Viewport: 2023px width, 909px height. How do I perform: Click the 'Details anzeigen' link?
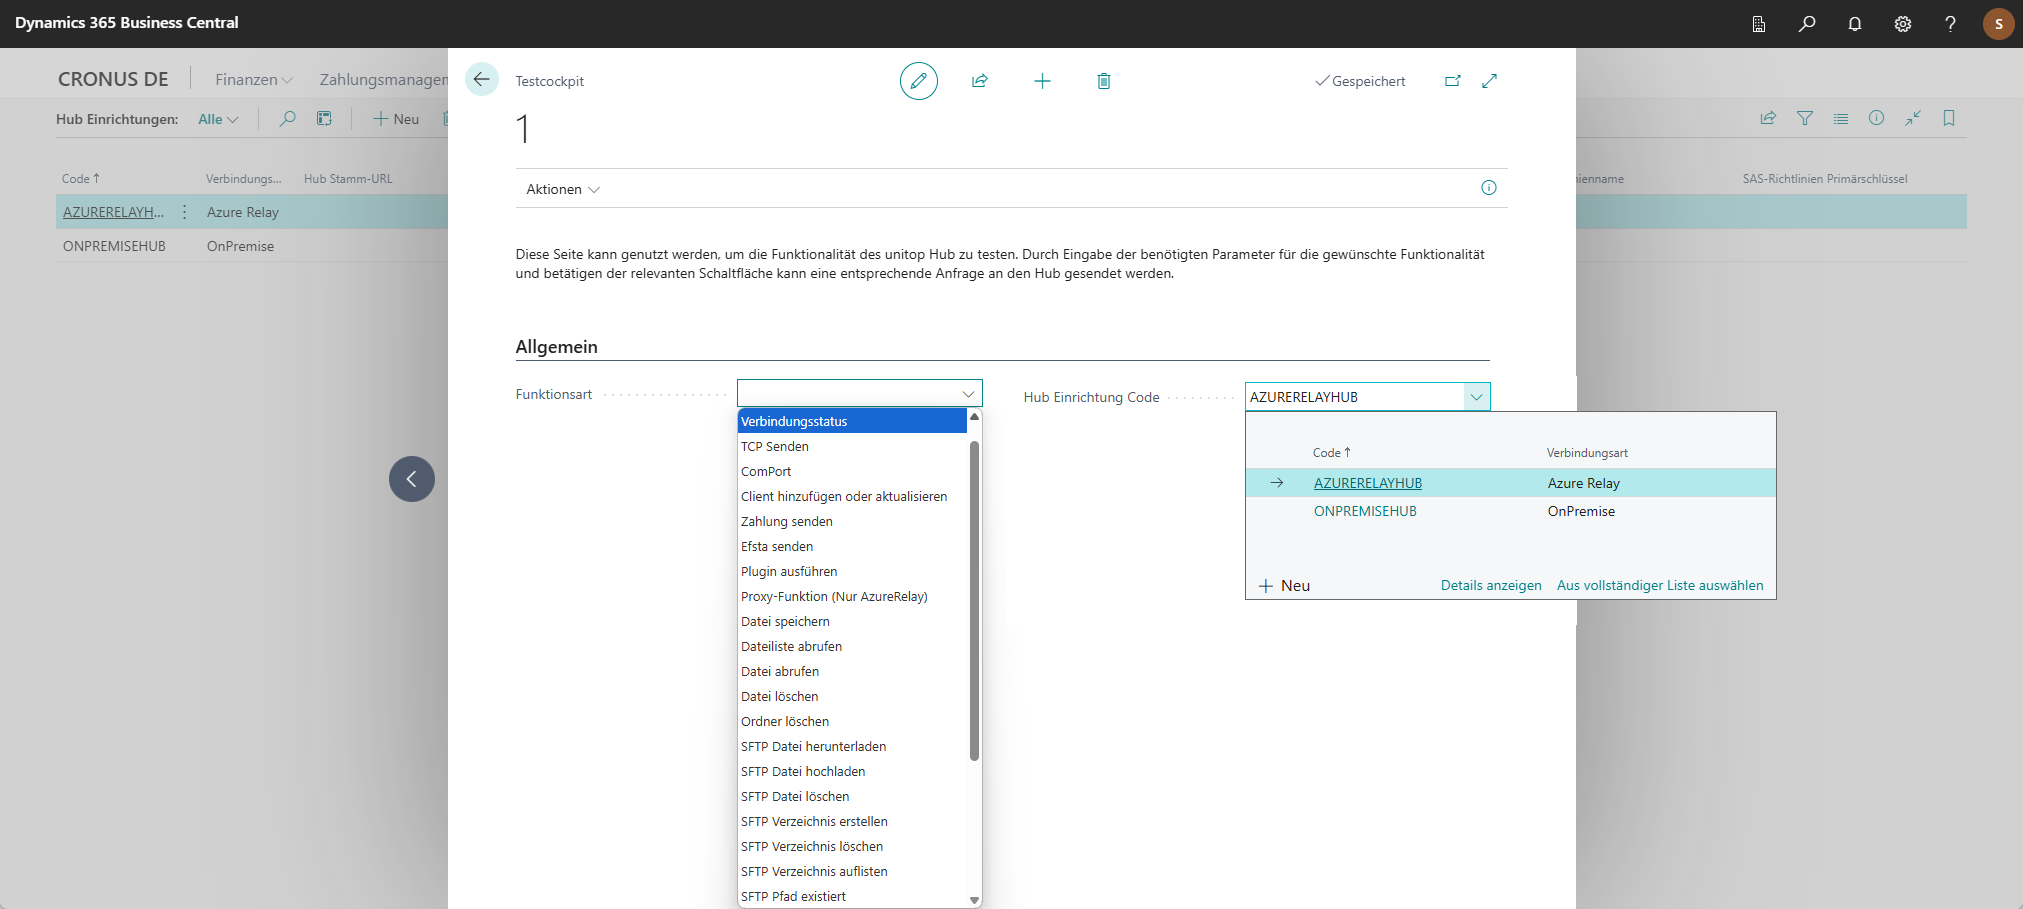[1491, 586]
